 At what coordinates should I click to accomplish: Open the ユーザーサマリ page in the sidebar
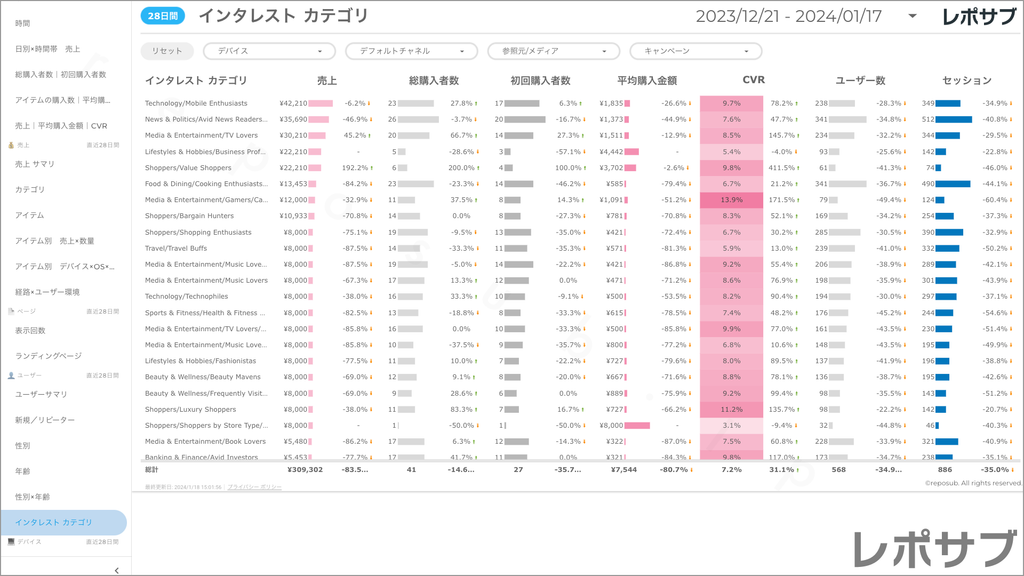click(x=41, y=394)
